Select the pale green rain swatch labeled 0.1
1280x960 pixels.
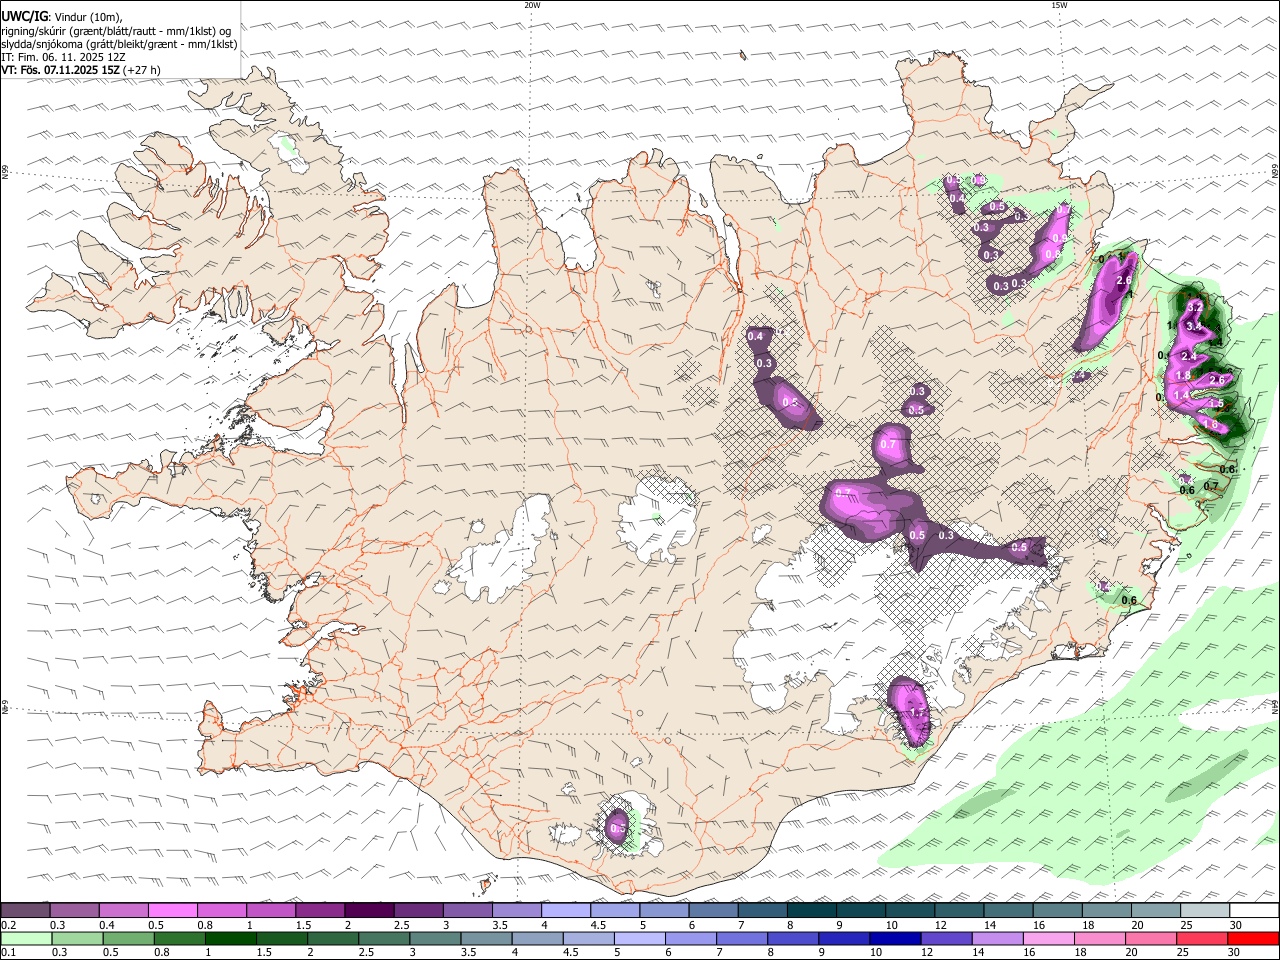click(x=26, y=939)
